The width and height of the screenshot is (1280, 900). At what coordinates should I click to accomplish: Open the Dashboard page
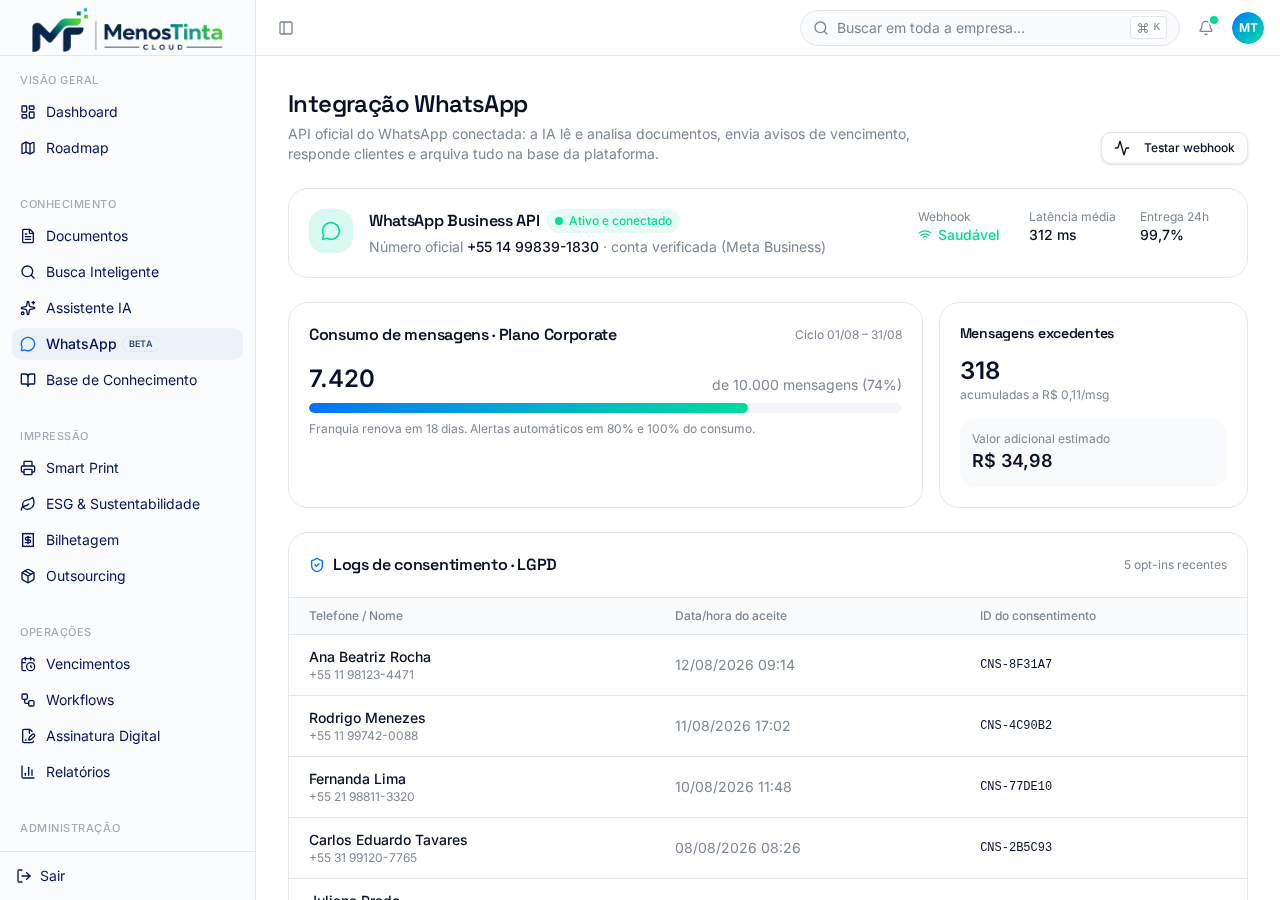[x=127, y=112]
